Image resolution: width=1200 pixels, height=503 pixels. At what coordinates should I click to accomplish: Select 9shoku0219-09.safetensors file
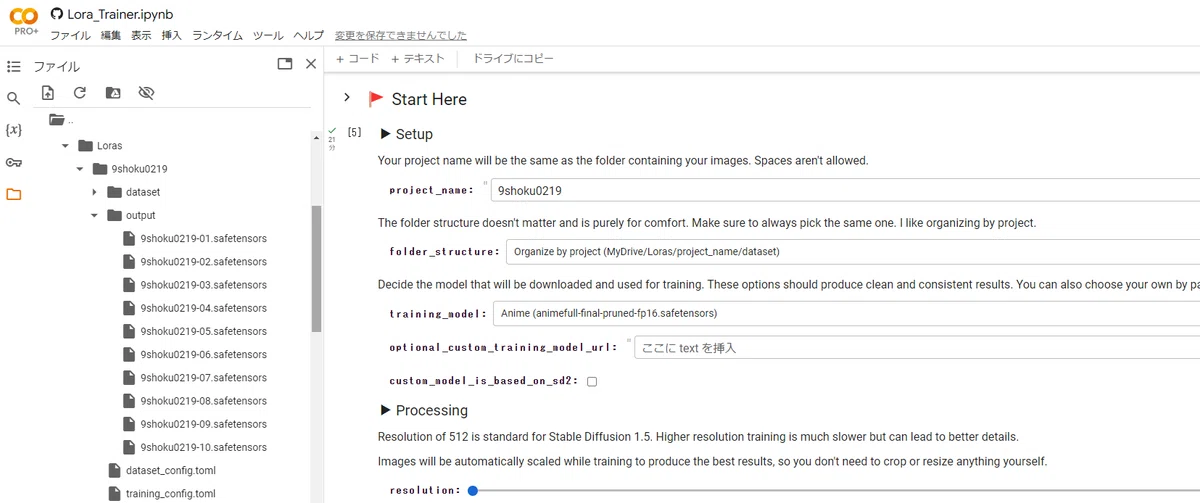coord(204,424)
